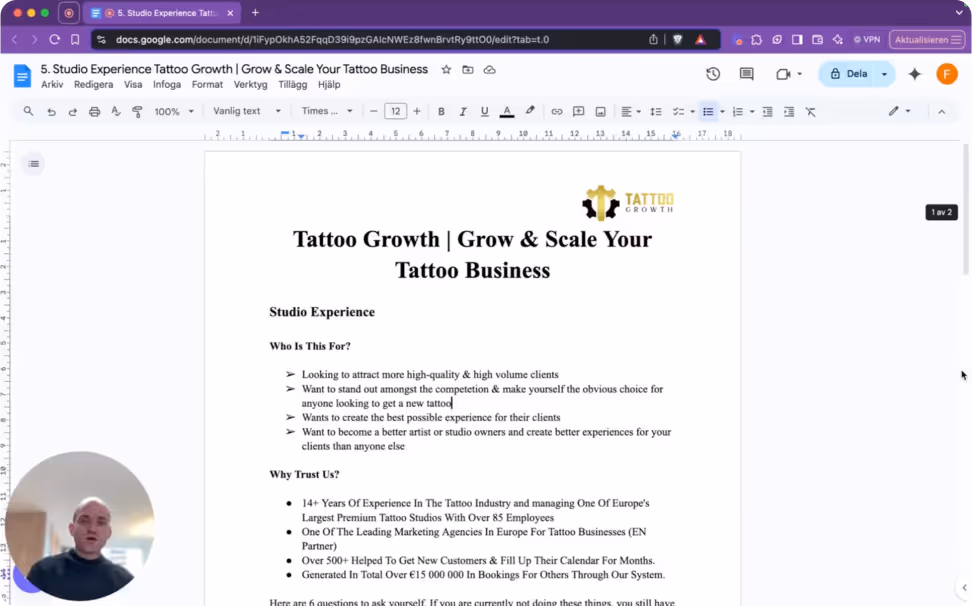Move document to a folder
Screen dimensions: 972x606
[468, 69]
